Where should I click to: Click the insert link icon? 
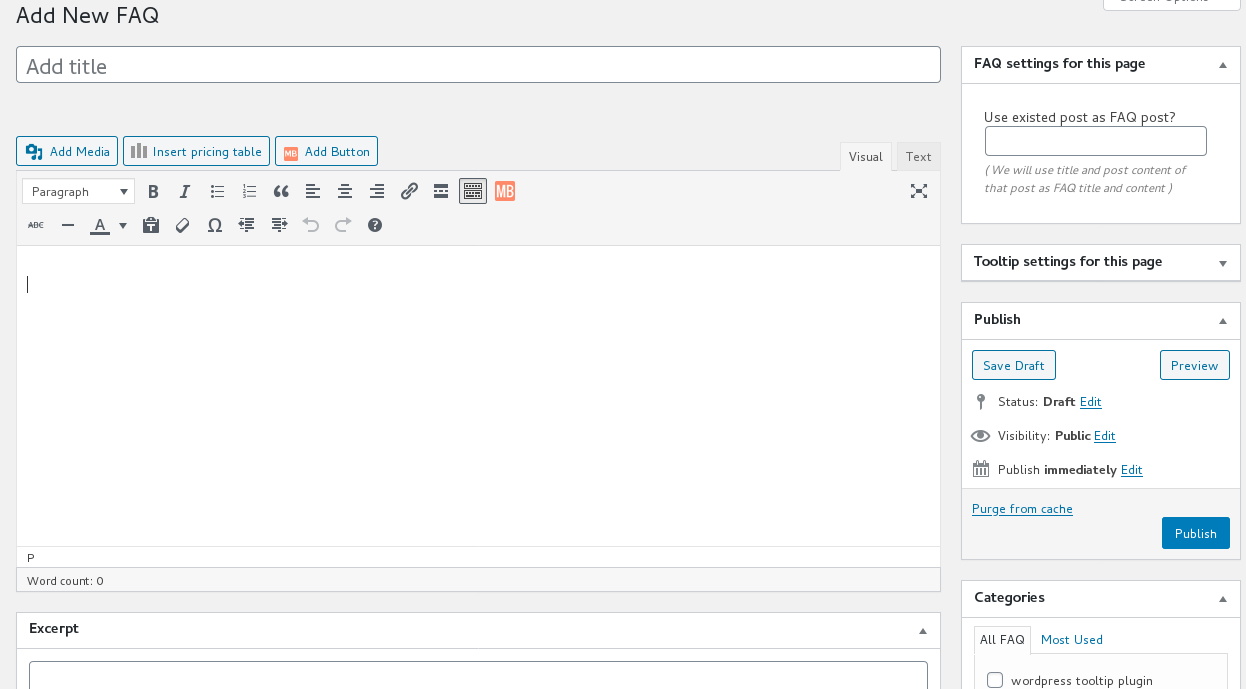(x=409, y=191)
